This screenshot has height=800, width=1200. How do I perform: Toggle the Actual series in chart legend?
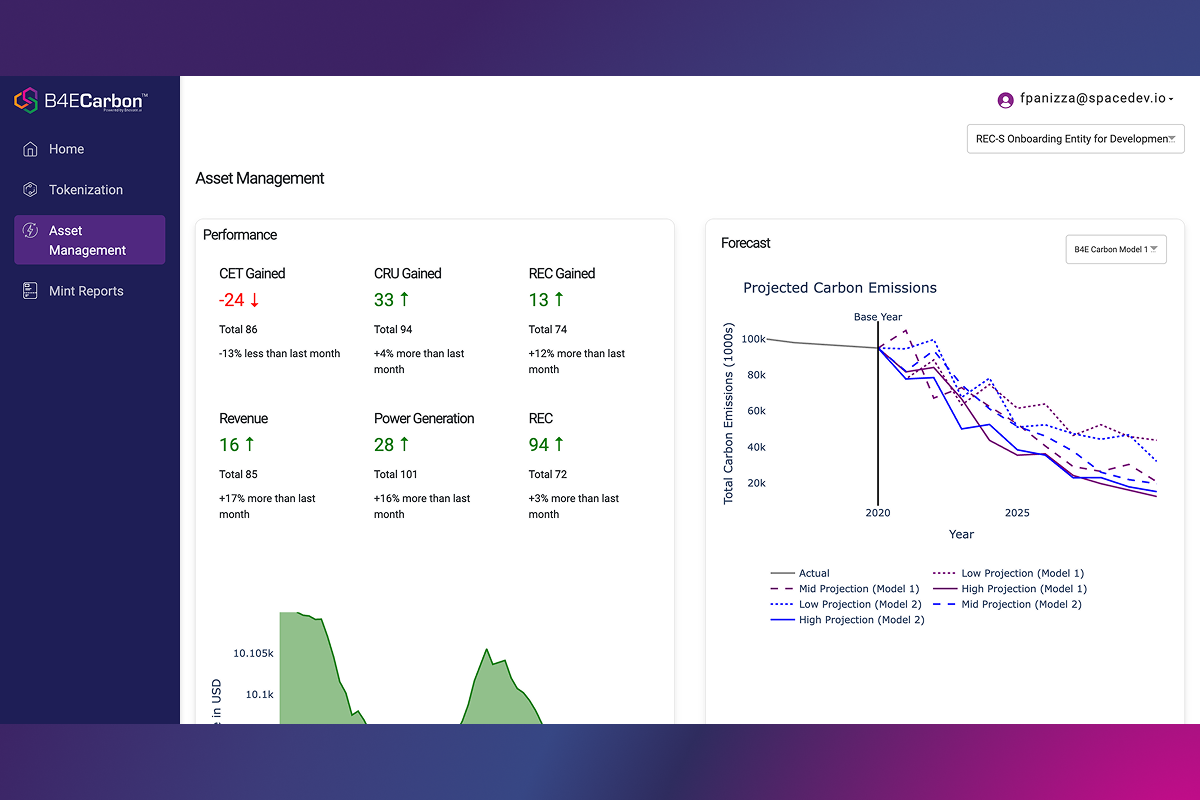click(x=800, y=574)
